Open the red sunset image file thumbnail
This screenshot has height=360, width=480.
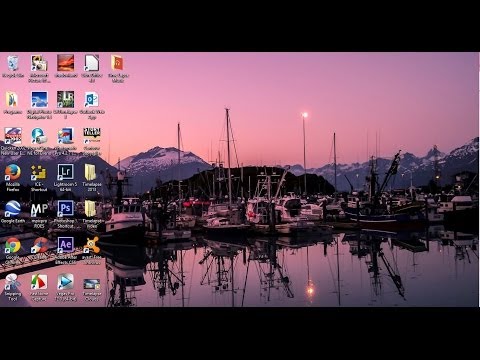click(x=65, y=63)
